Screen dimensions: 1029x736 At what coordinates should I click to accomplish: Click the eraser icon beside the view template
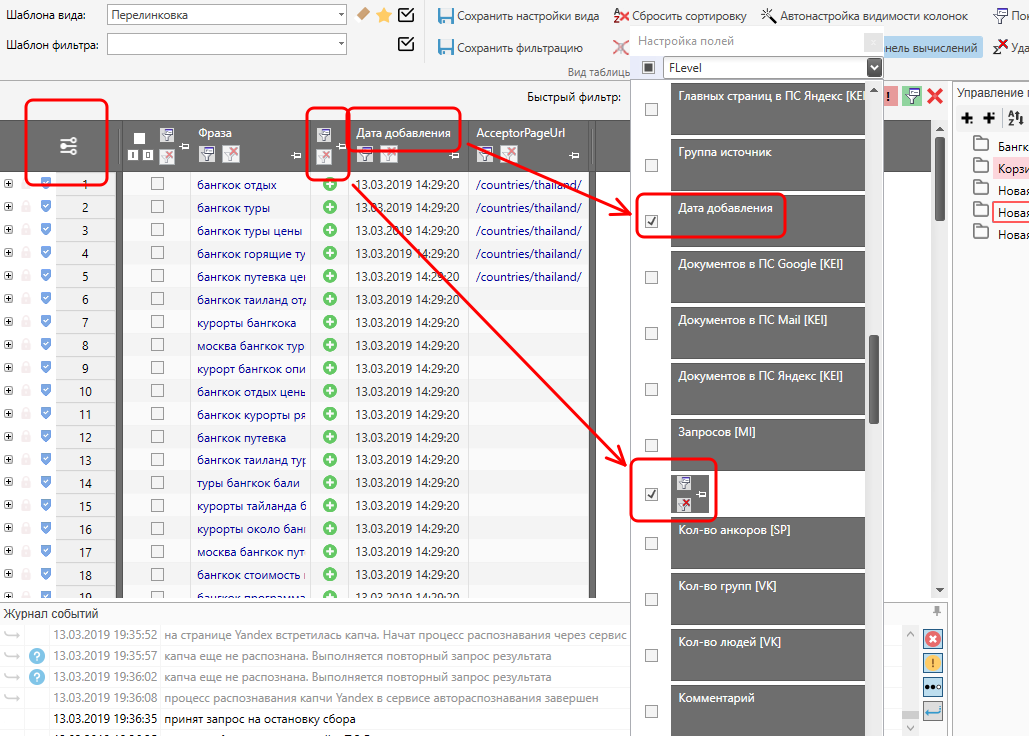[x=363, y=15]
